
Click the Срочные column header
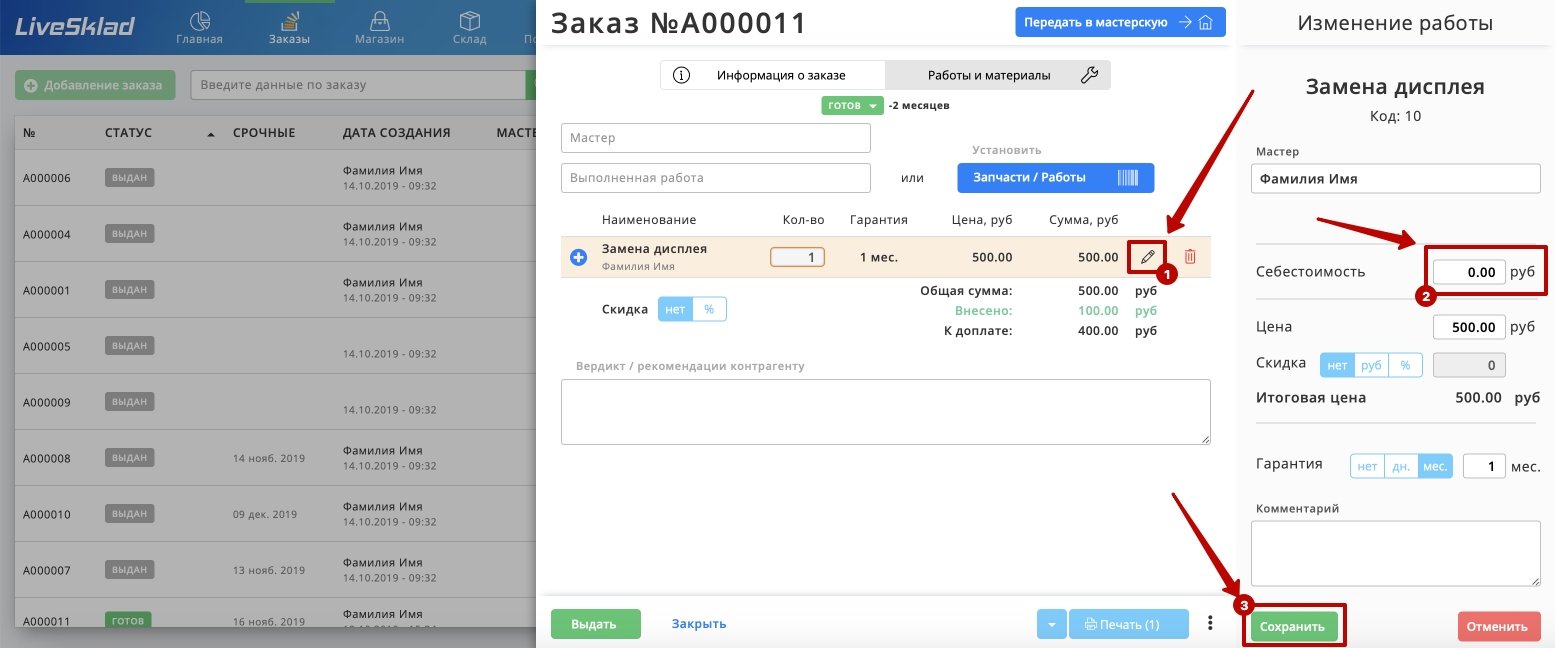[x=264, y=132]
